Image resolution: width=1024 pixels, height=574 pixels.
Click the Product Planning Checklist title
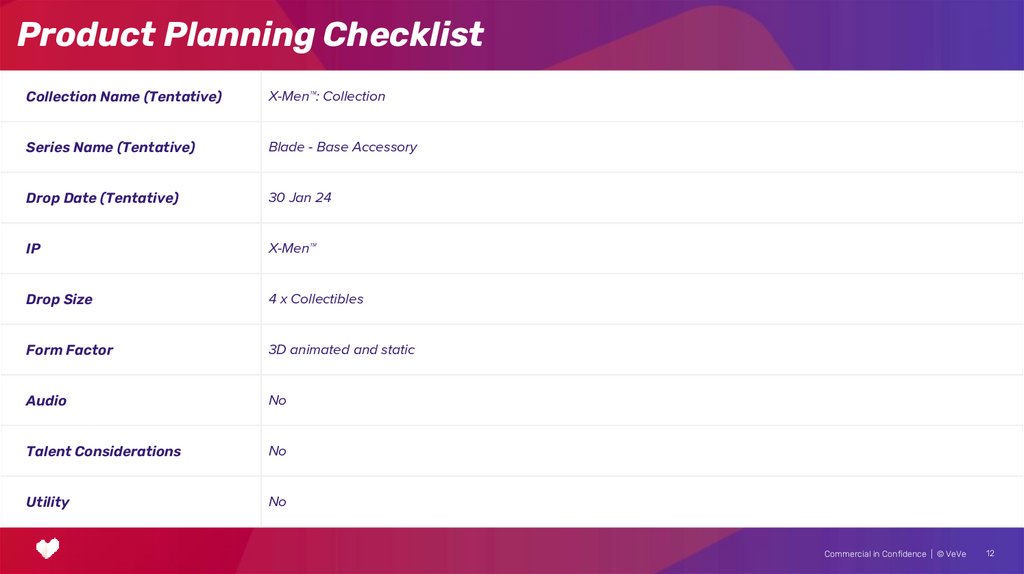(250, 35)
